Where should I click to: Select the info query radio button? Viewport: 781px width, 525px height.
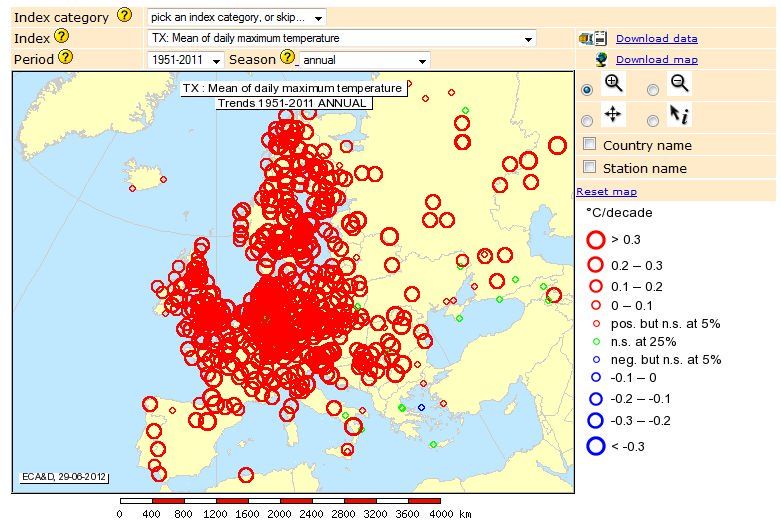652,121
